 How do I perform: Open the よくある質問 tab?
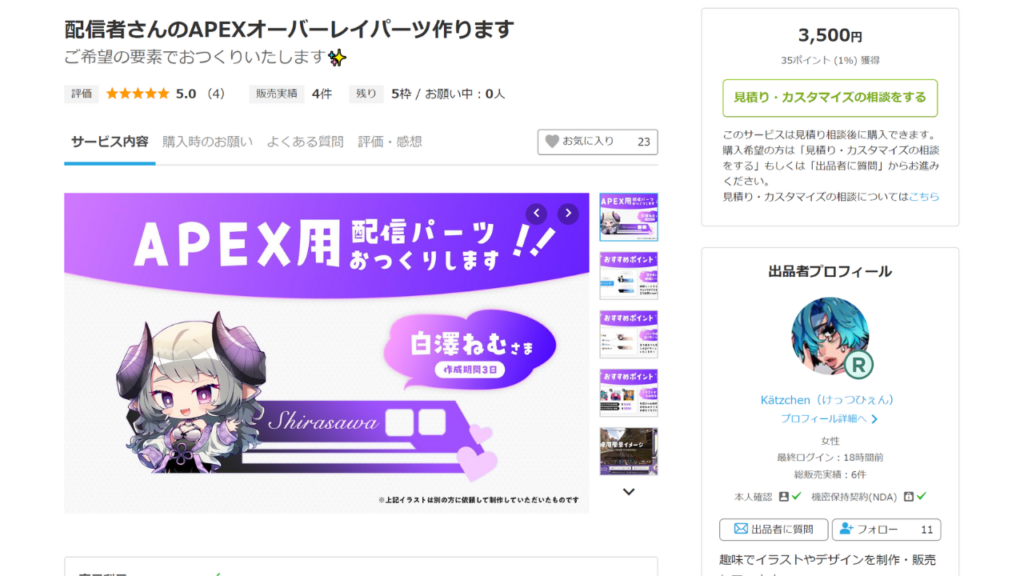coord(305,142)
